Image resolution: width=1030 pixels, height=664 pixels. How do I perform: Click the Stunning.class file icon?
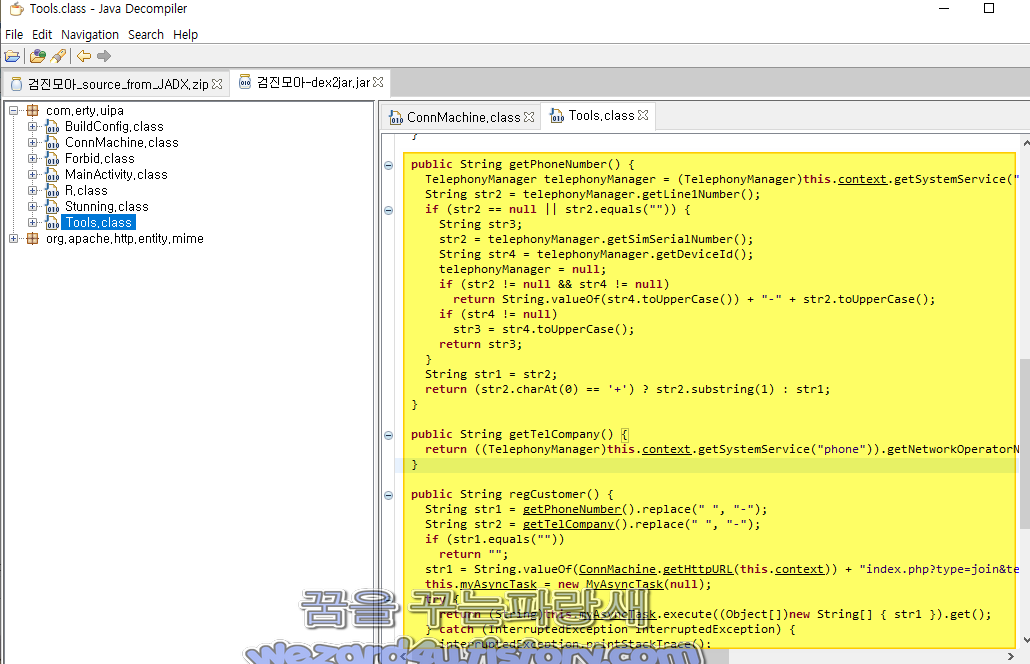point(53,207)
